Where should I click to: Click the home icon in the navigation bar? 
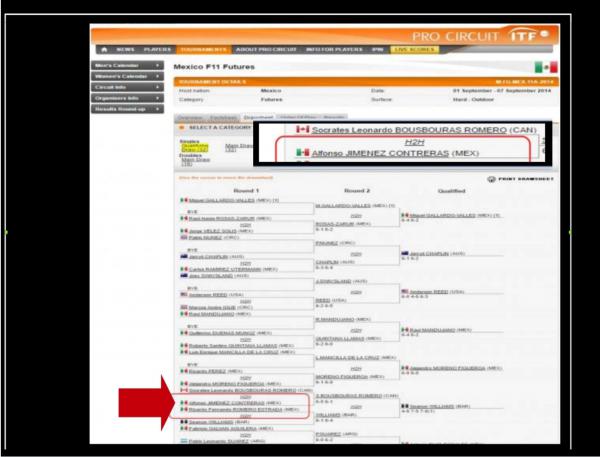point(104,49)
